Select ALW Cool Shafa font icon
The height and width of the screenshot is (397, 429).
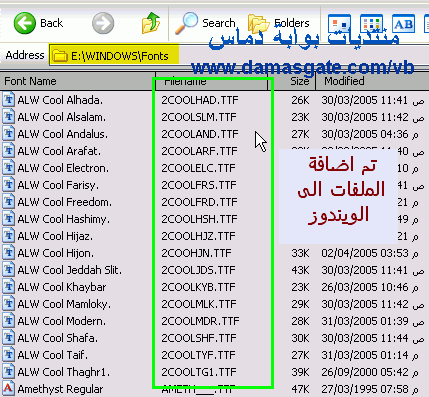pos(9,338)
